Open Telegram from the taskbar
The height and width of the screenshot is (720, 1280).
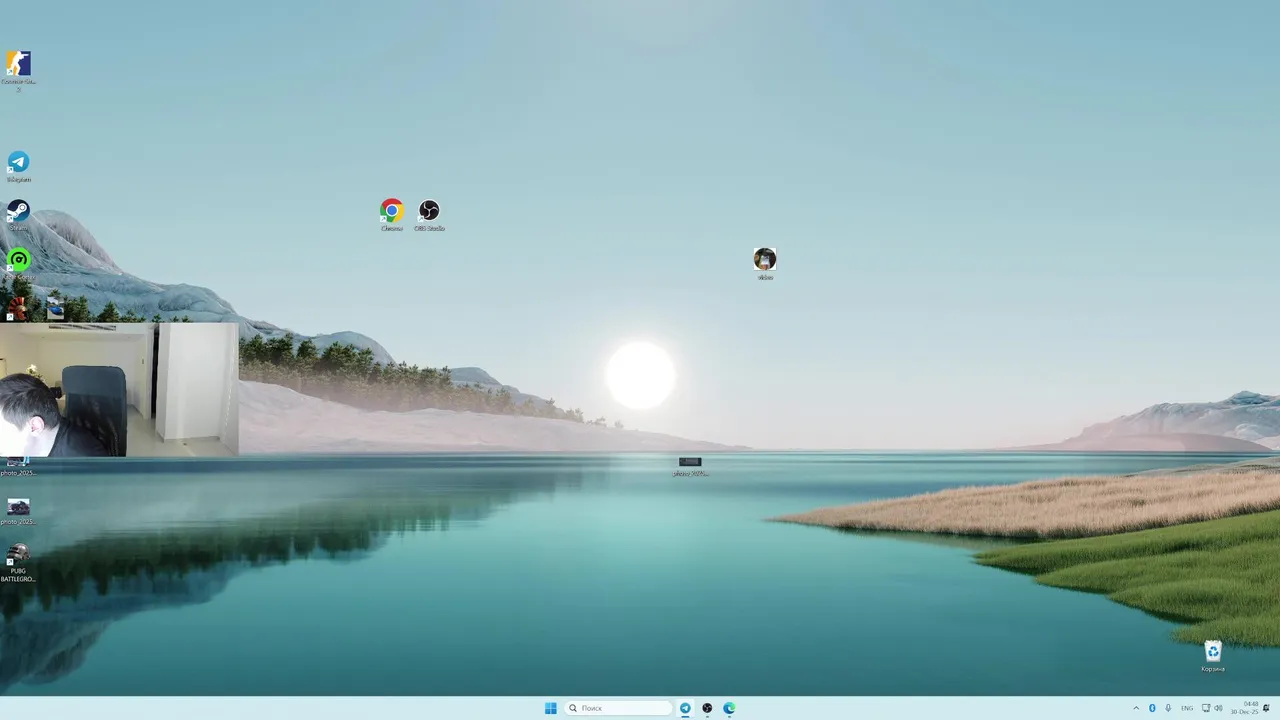[x=685, y=708]
